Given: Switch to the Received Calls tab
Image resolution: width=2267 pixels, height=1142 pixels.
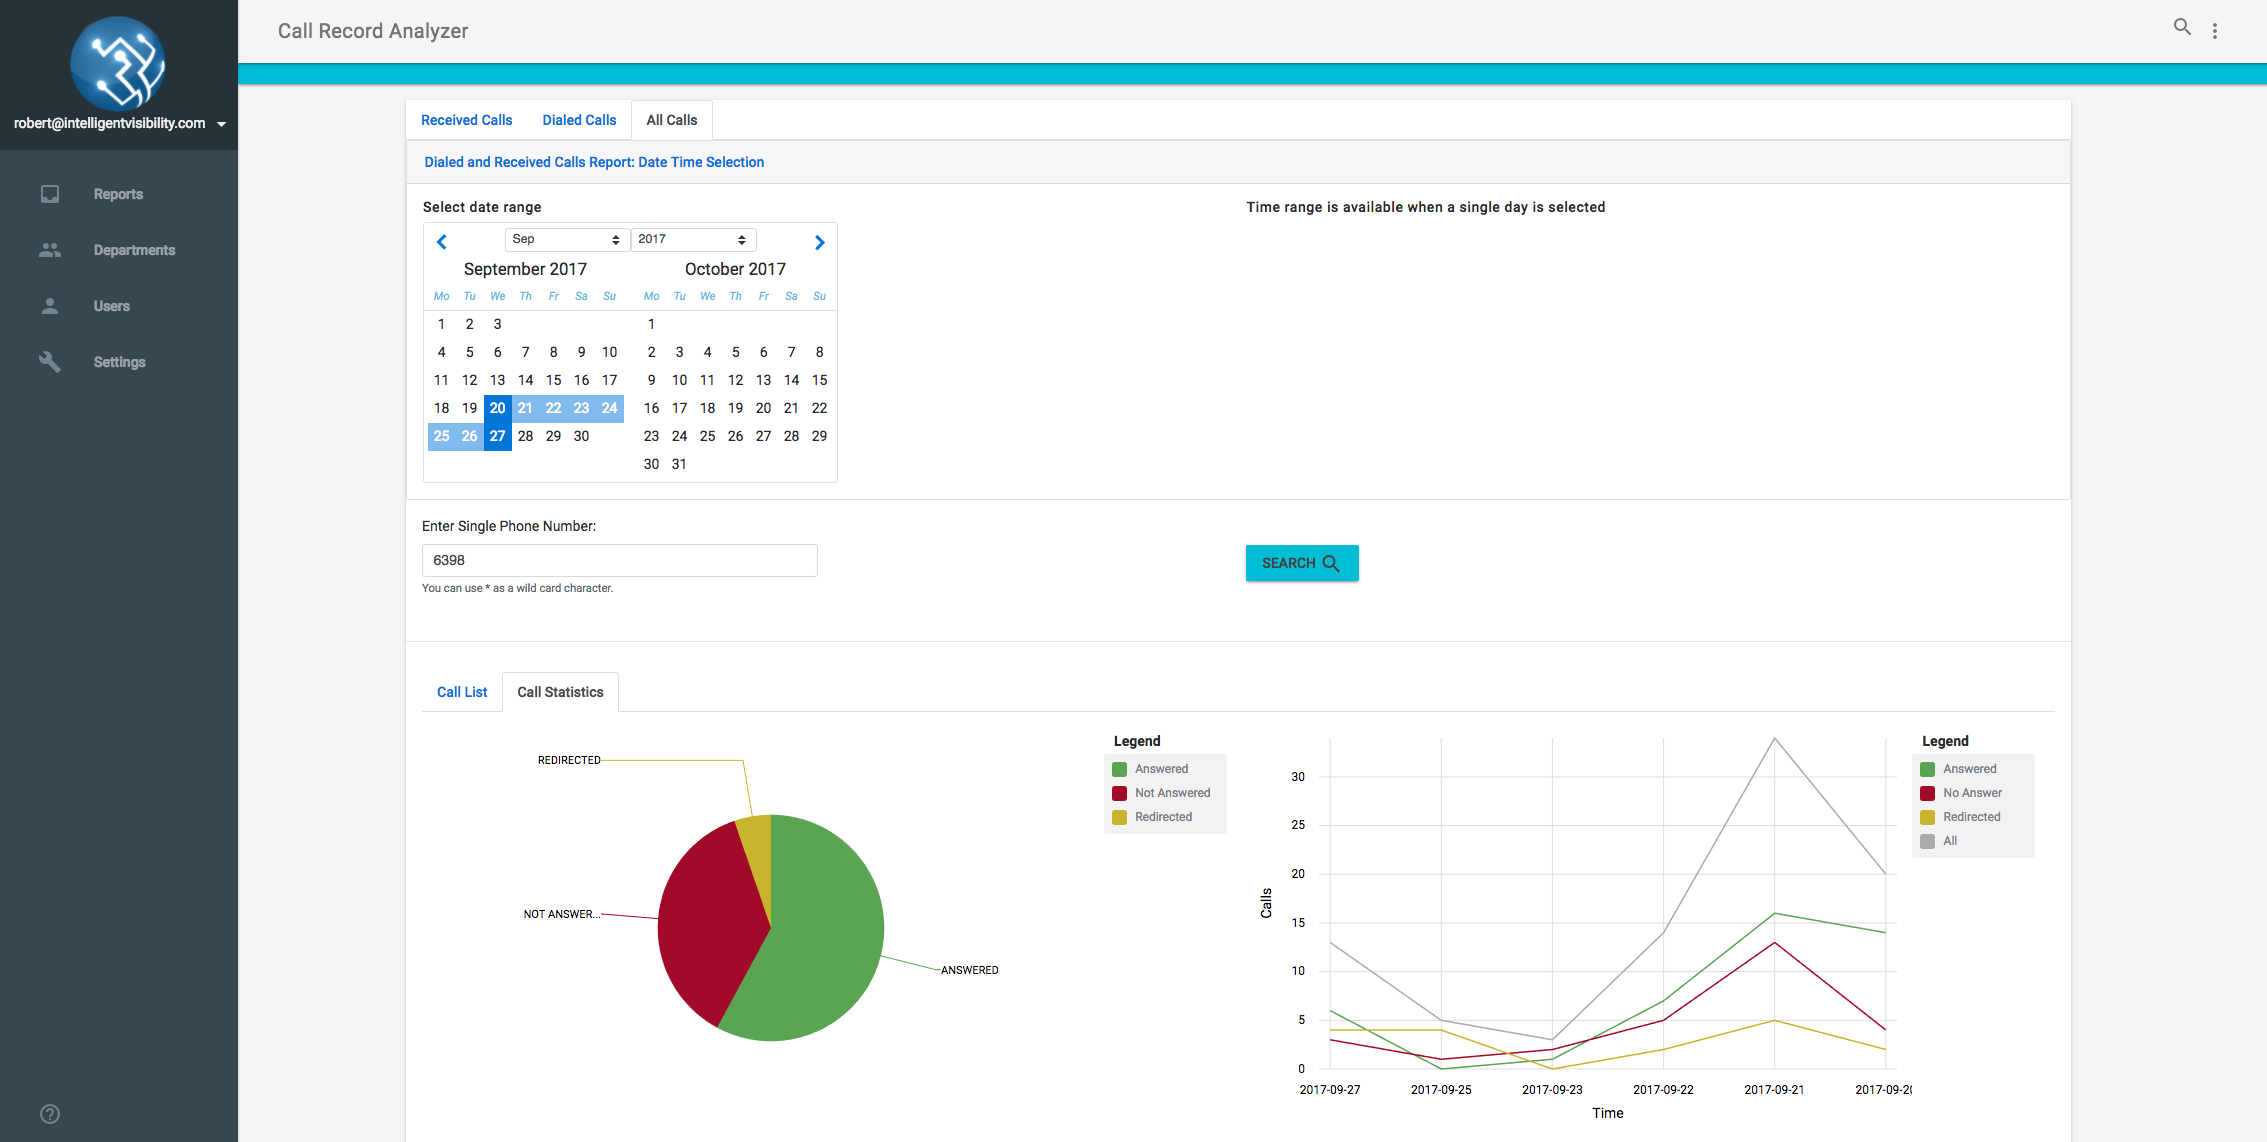Looking at the screenshot, I should [466, 120].
